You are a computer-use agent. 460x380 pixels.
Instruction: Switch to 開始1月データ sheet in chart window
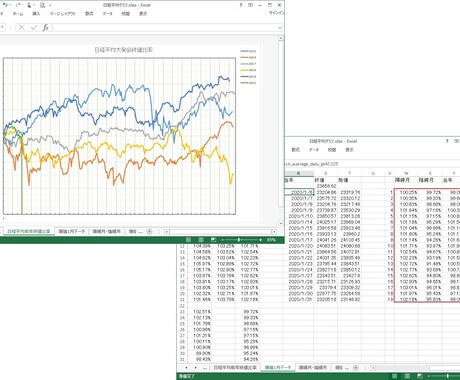pos(72,231)
